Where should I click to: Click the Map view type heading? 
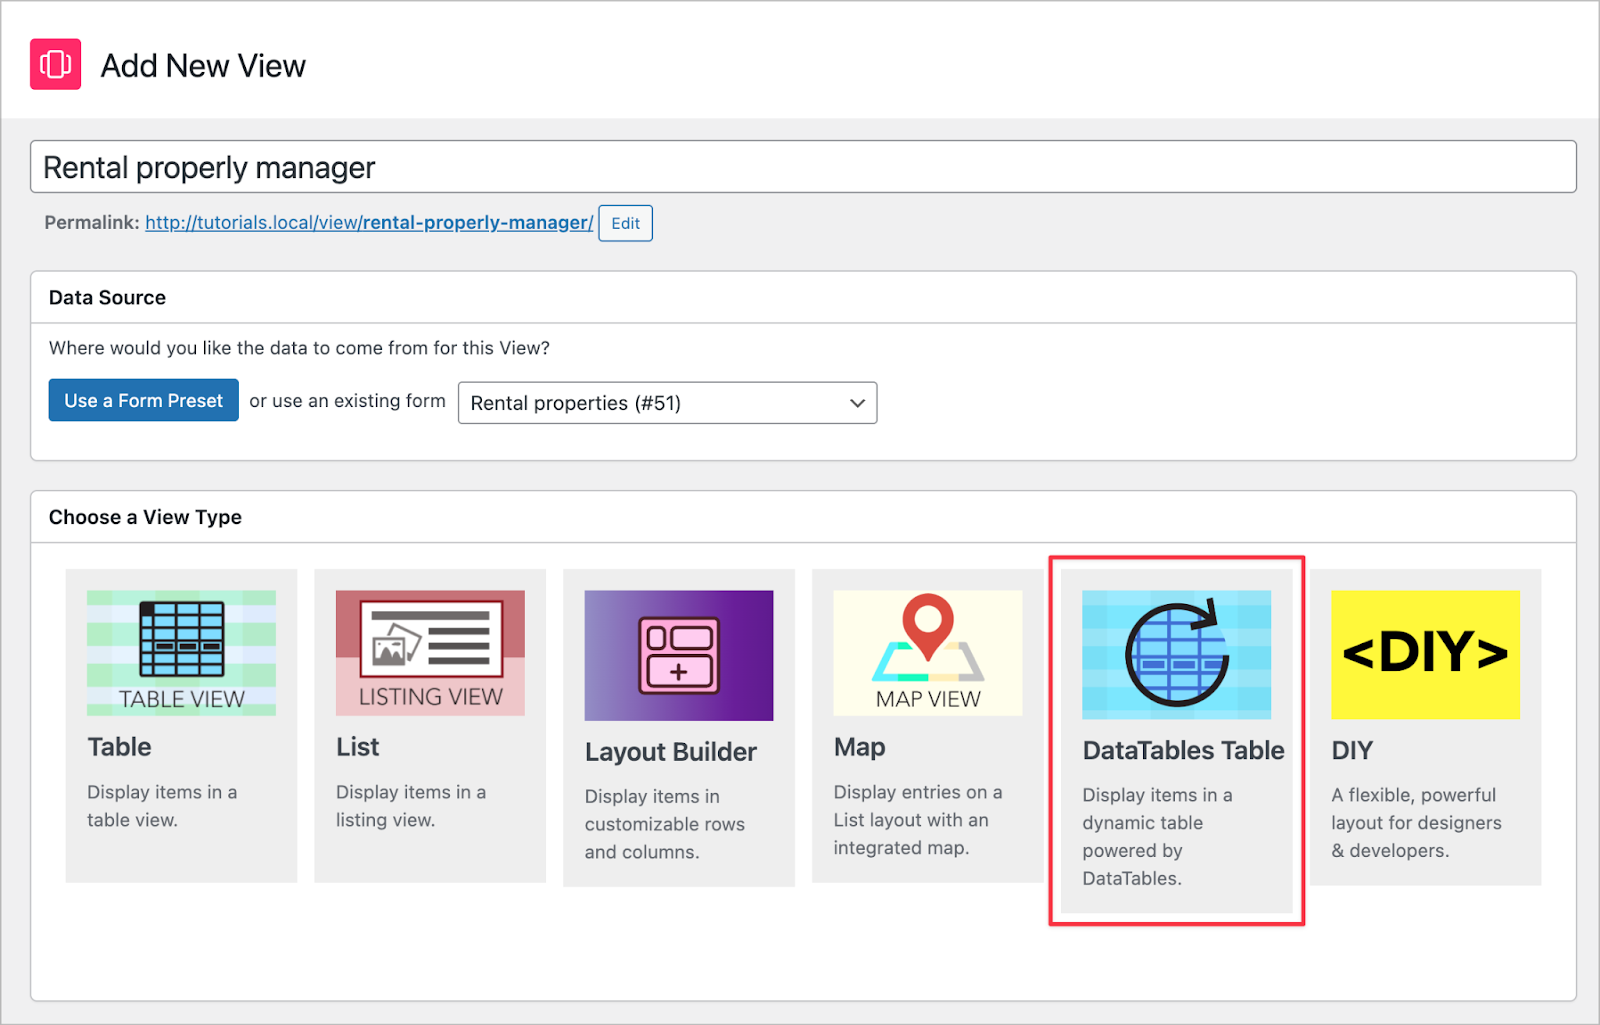859,747
